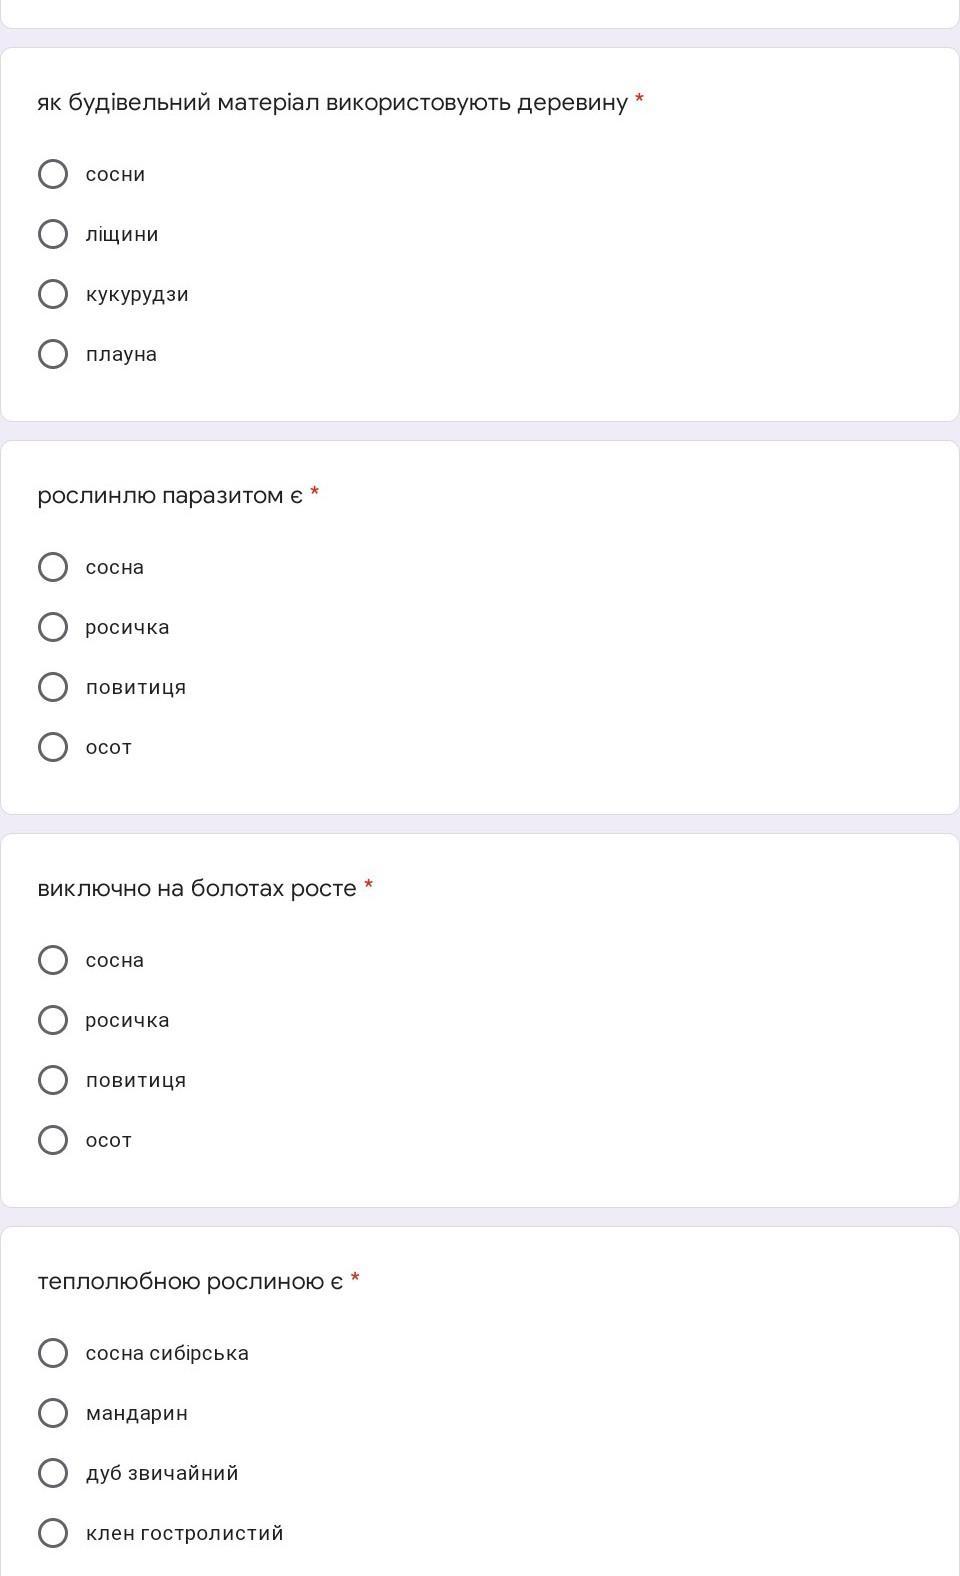Select 'сосна' under the parasite plant question
The height and width of the screenshot is (1576, 960).
(x=53, y=567)
